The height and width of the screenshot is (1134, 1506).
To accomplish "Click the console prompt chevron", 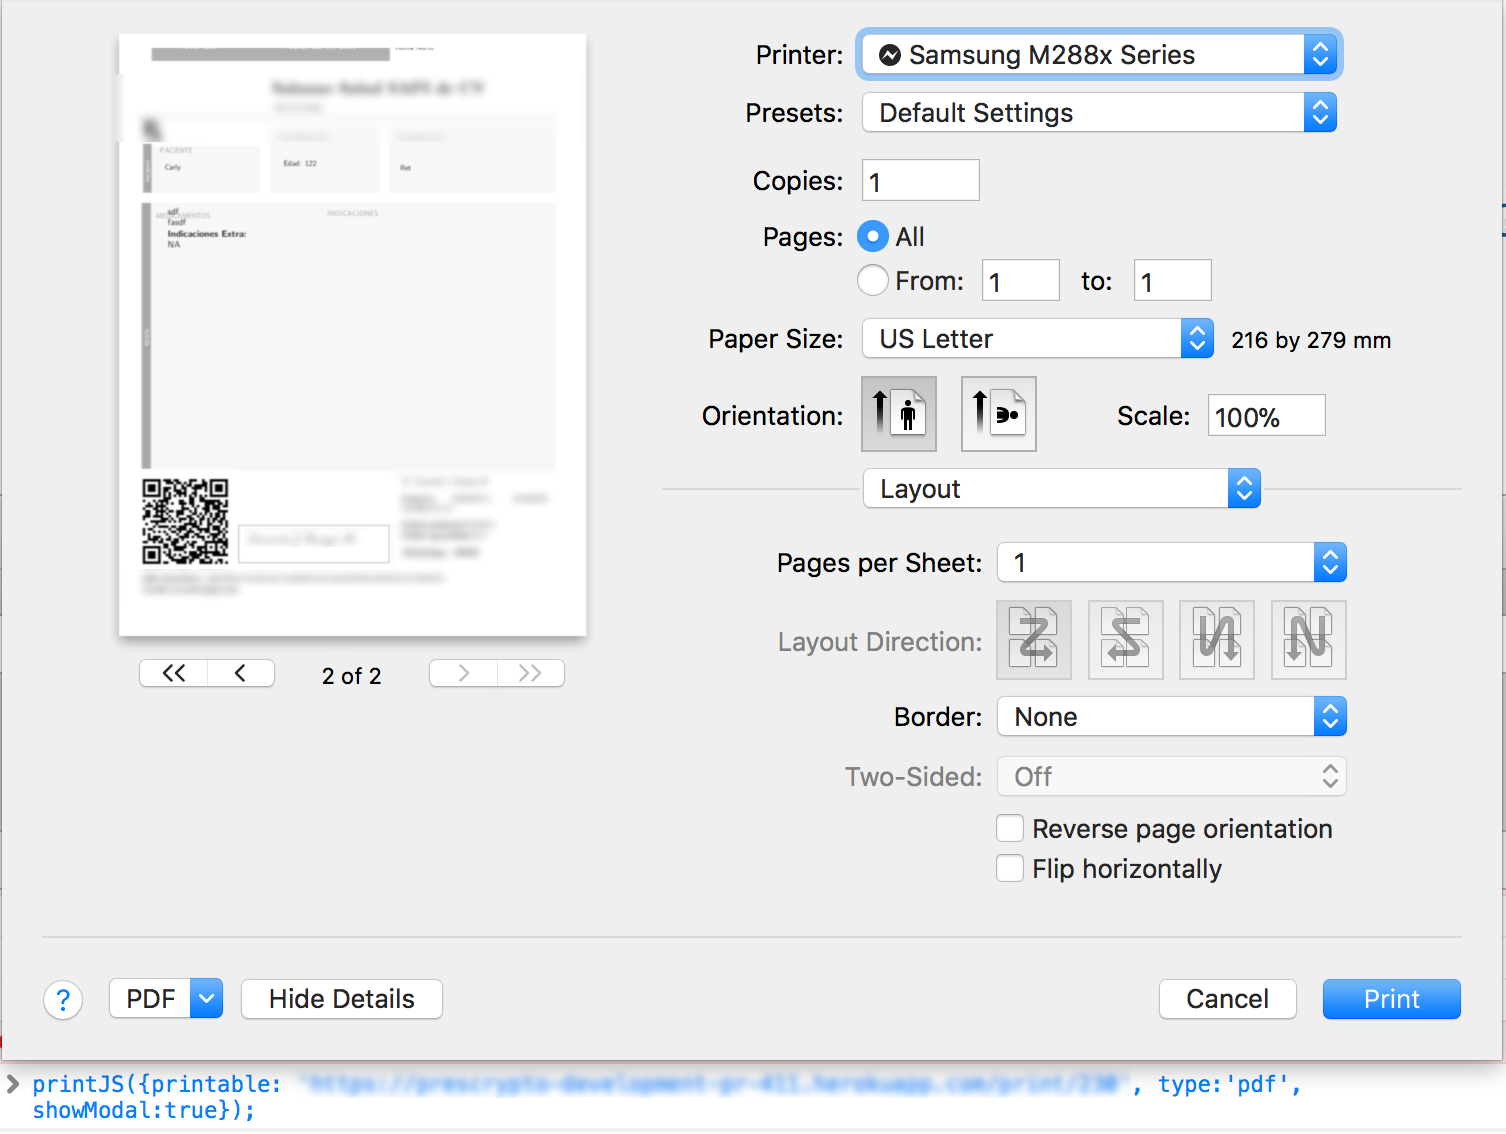I will [13, 1084].
